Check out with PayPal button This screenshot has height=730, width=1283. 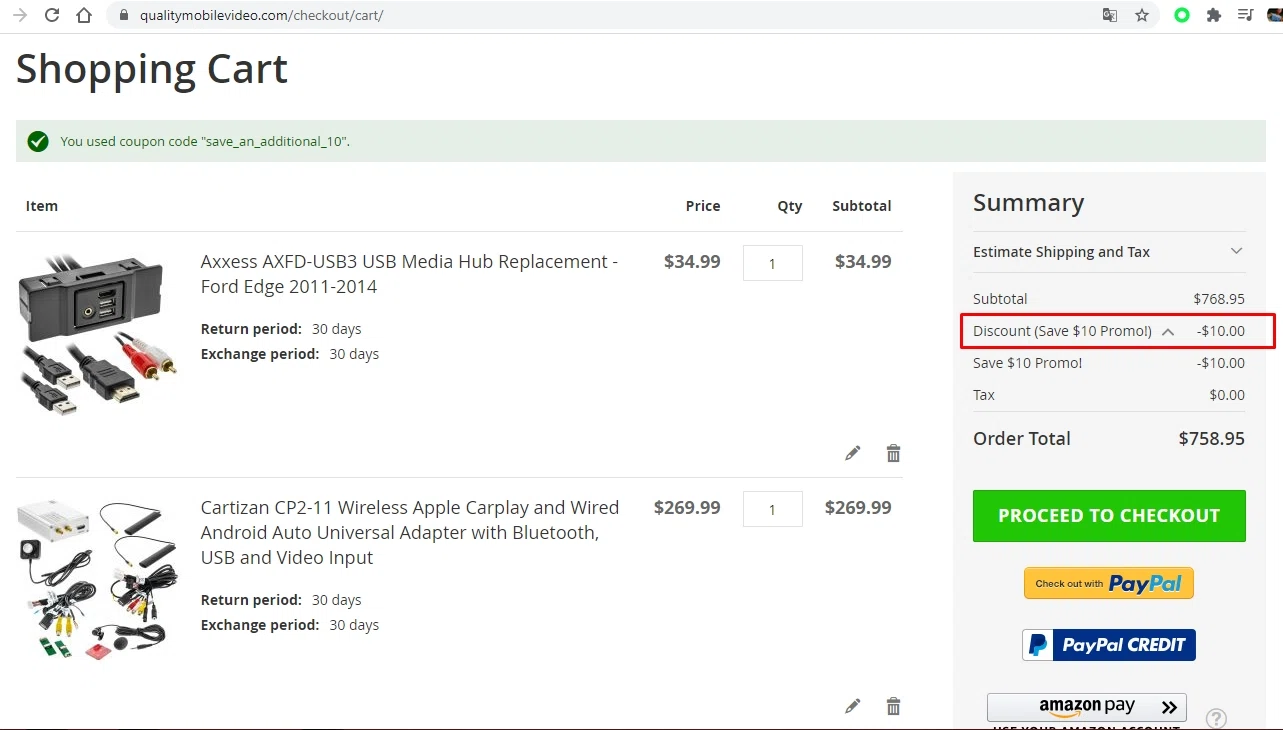pyautogui.click(x=1109, y=583)
